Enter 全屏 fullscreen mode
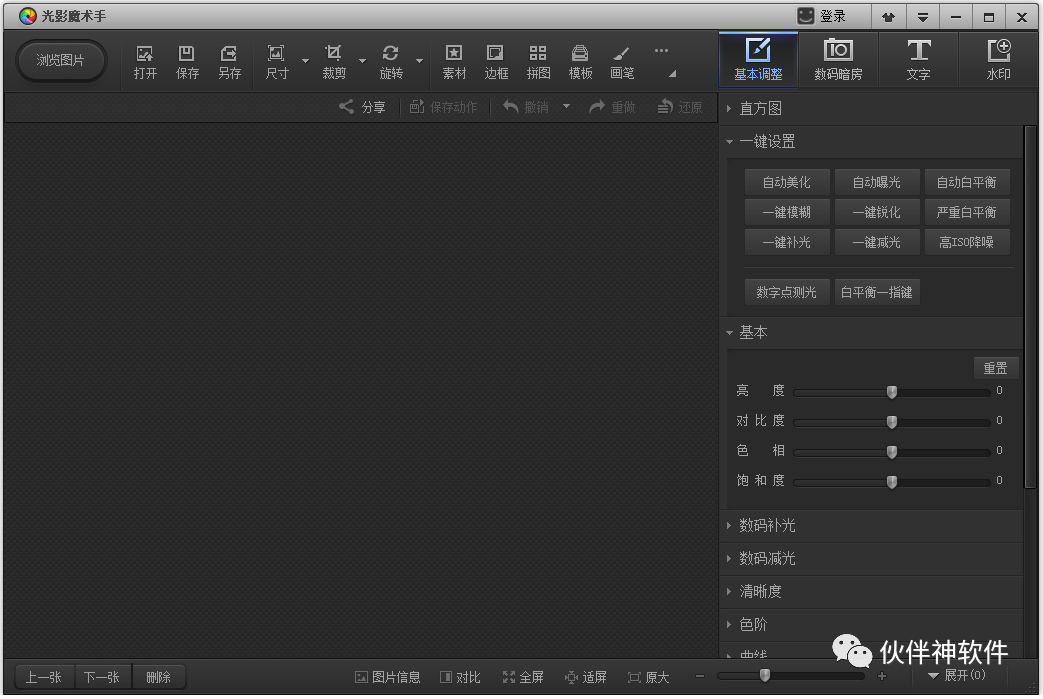 tap(523, 677)
